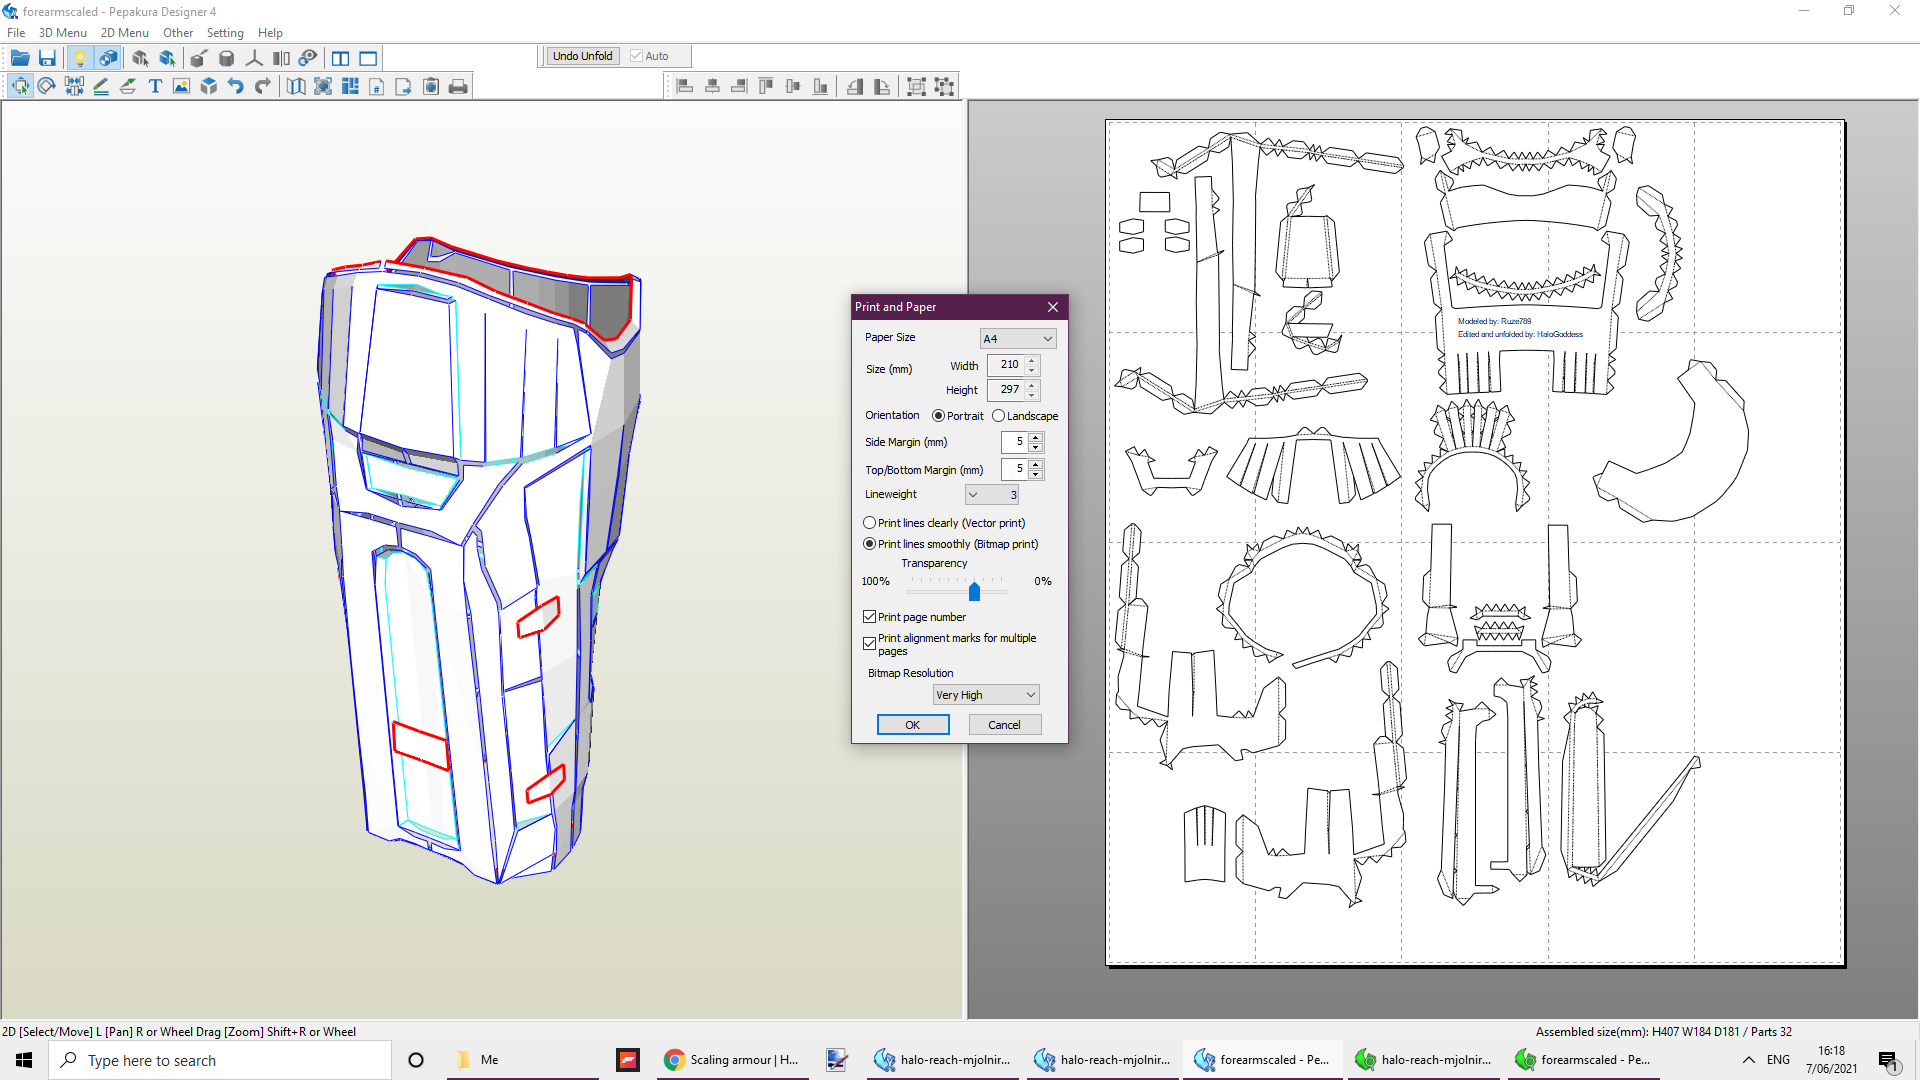Select the Select/Move tool icon
Image resolution: width=1920 pixels, height=1080 pixels.
coord(20,86)
